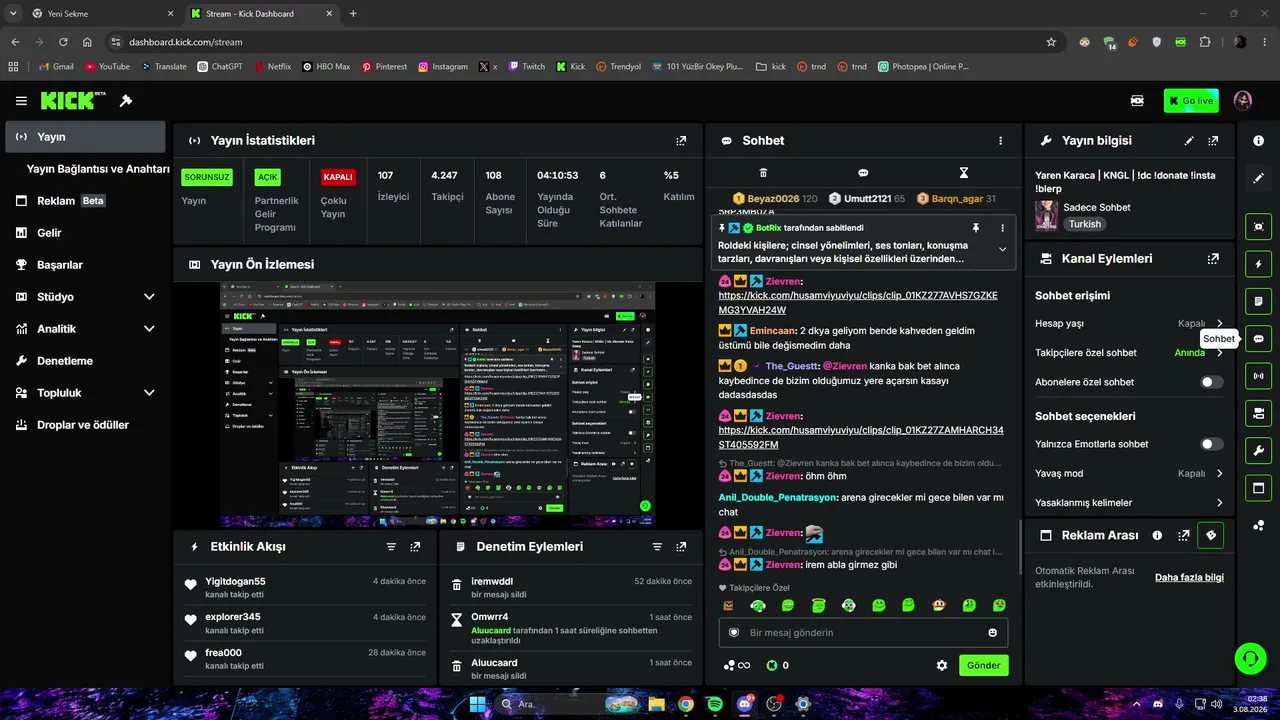Image resolution: width=1280 pixels, height=720 pixels.
Task: Pop out the Kanal Eylemleri panel
Action: click(1213, 259)
